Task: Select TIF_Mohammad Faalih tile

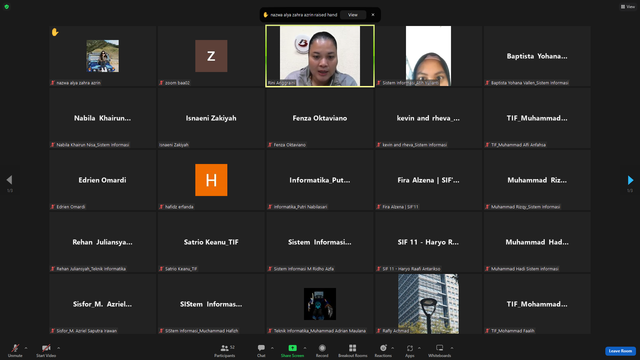Action: (537, 304)
